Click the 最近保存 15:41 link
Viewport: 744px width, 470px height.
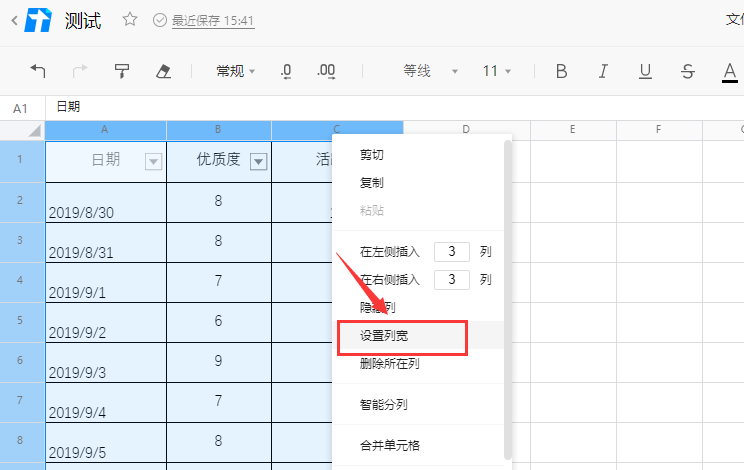(x=212, y=20)
